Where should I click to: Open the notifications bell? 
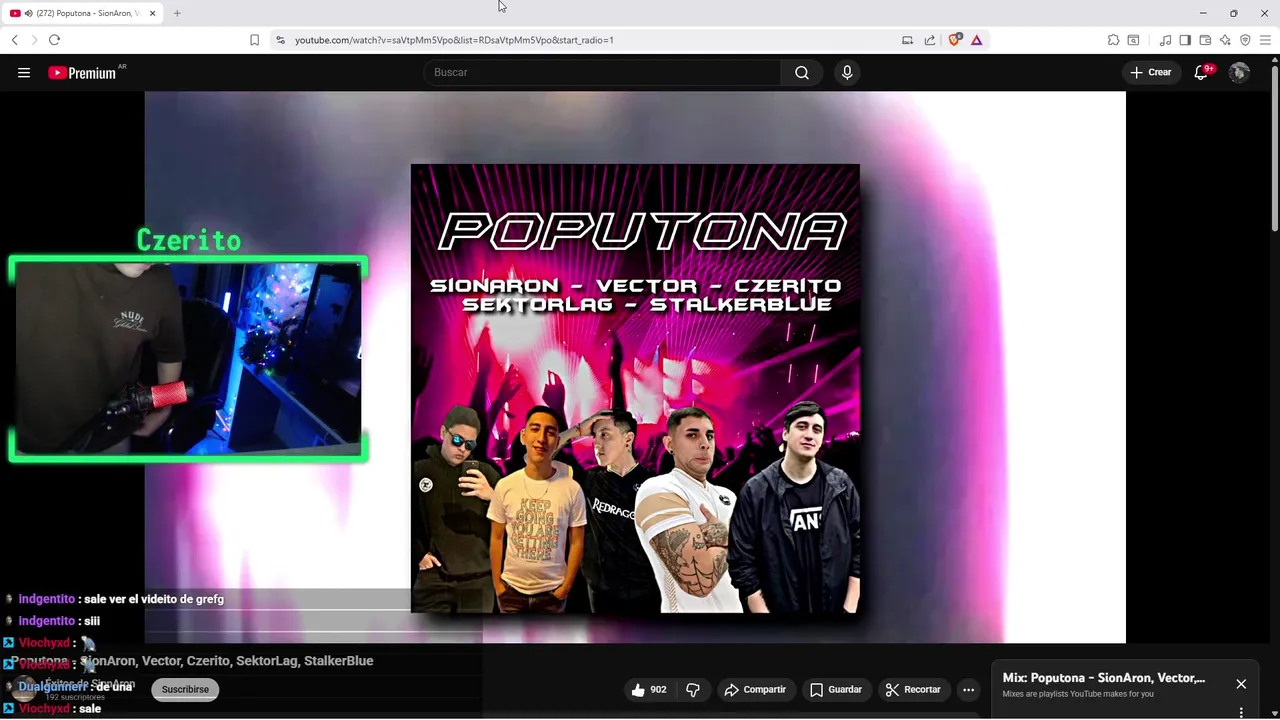(x=1202, y=72)
